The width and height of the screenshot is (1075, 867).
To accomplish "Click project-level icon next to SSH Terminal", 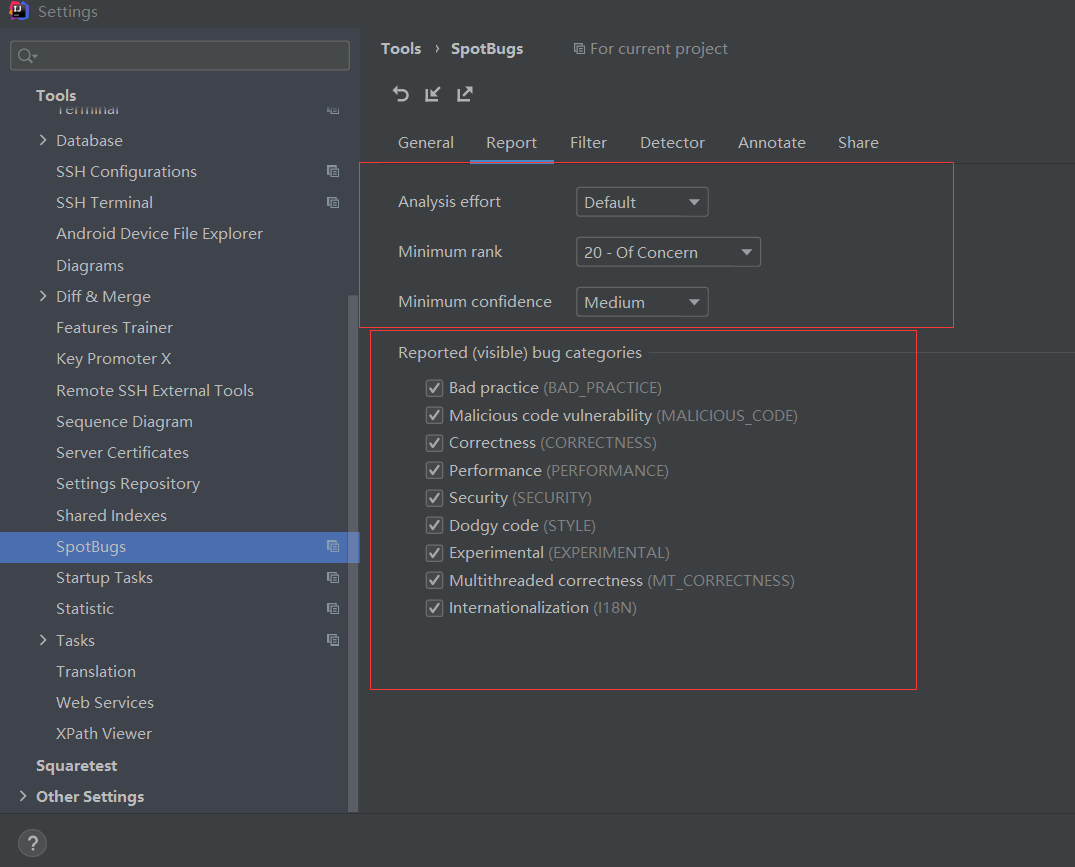I will point(333,202).
